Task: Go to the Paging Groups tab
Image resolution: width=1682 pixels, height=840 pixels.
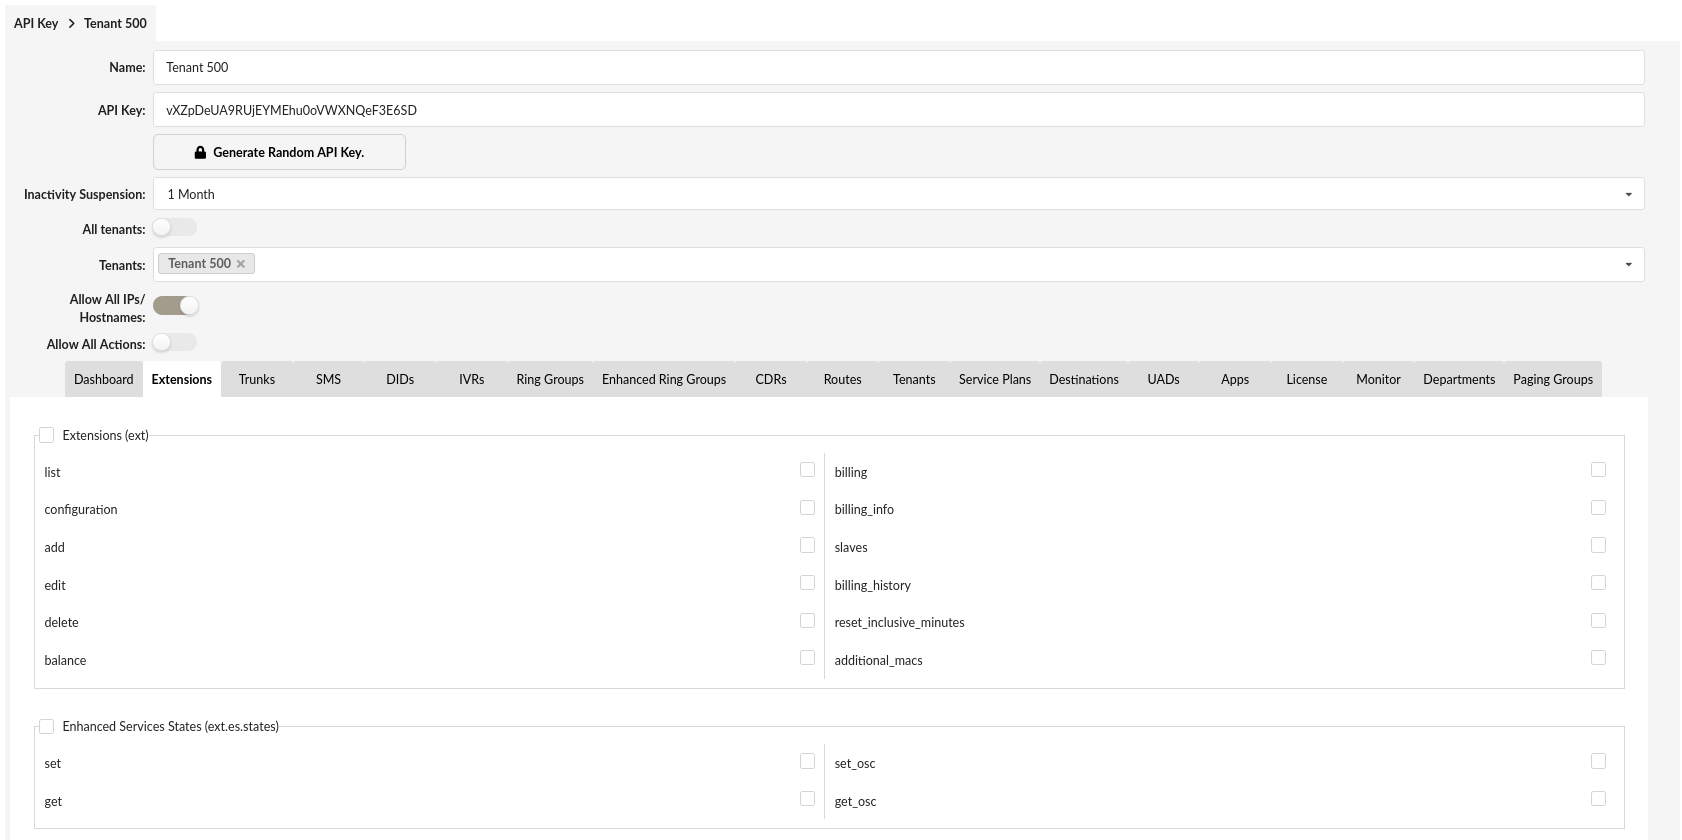Action: click(1552, 380)
